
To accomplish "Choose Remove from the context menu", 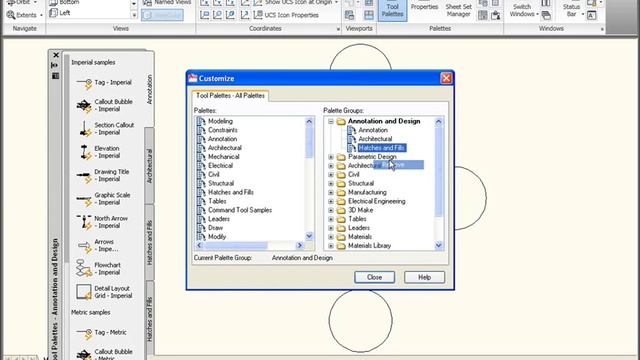I will [x=398, y=165].
